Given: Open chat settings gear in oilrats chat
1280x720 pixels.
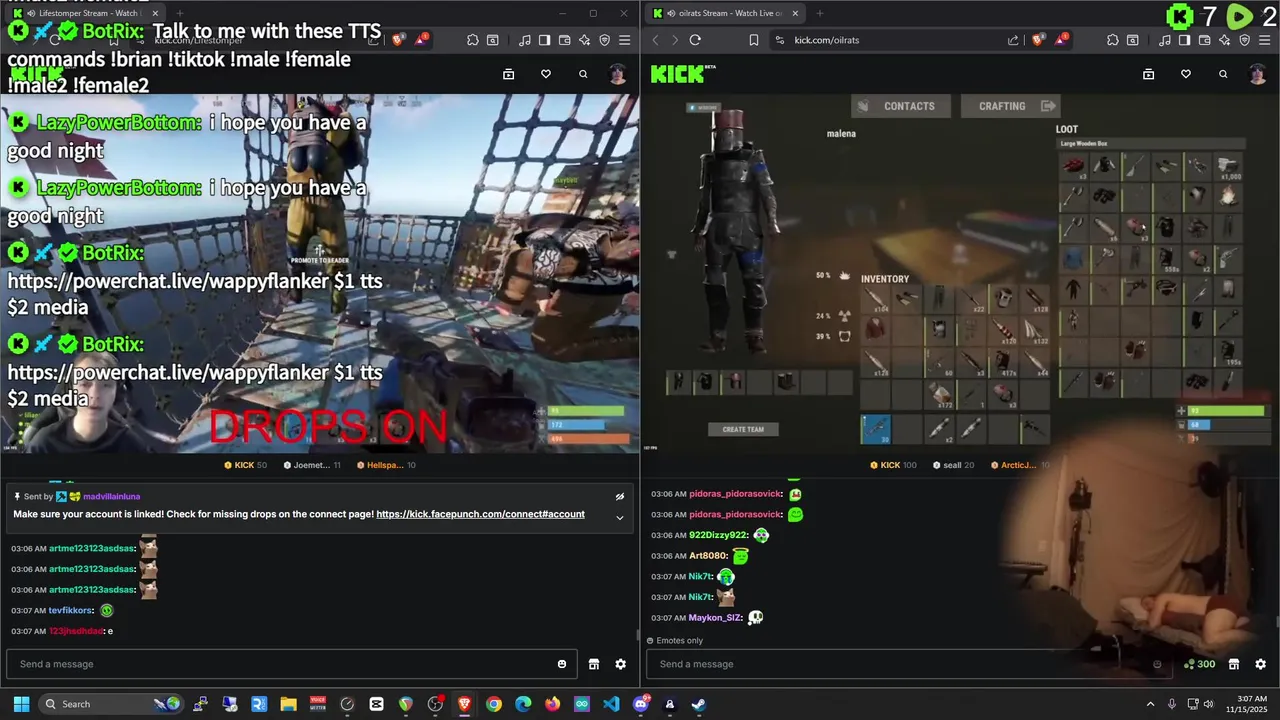Looking at the screenshot, I should [1260, 664].
